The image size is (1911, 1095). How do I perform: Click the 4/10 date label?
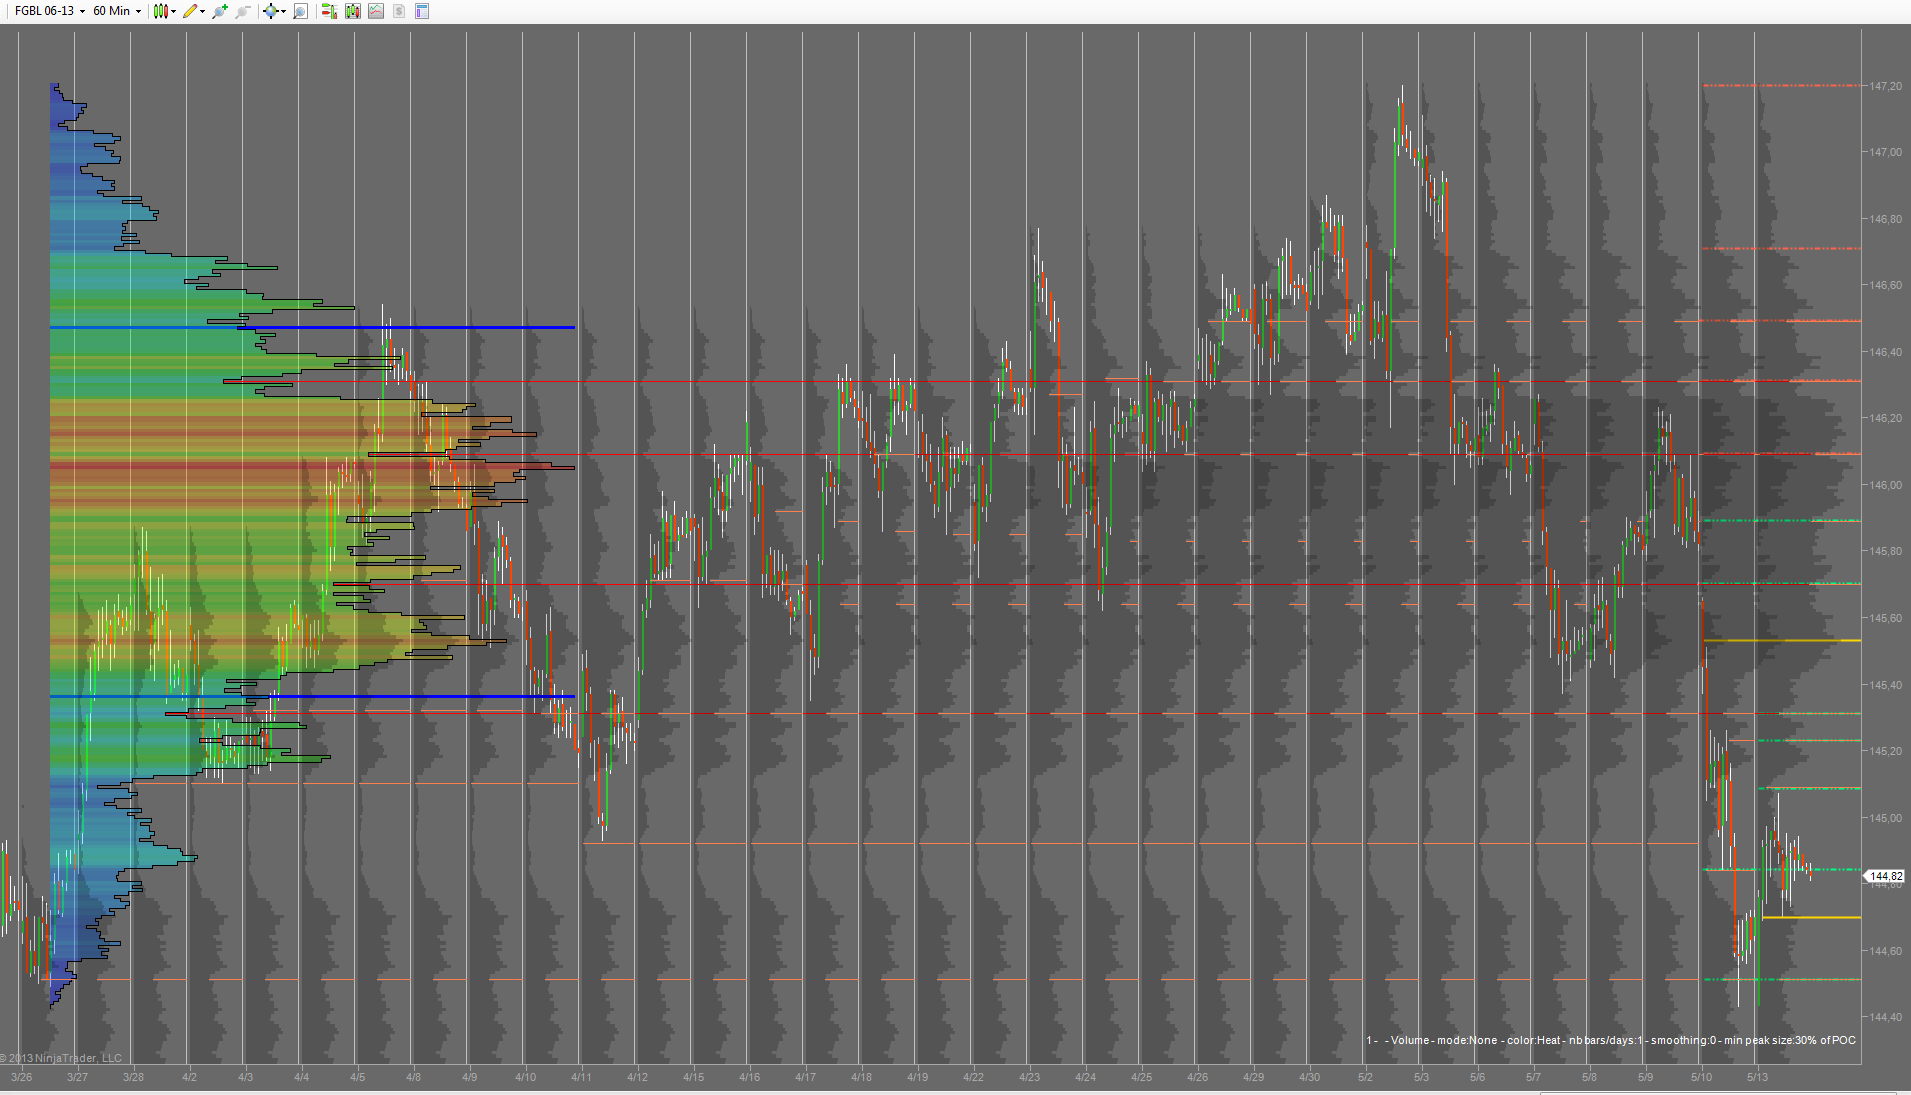click(526, 1077)
